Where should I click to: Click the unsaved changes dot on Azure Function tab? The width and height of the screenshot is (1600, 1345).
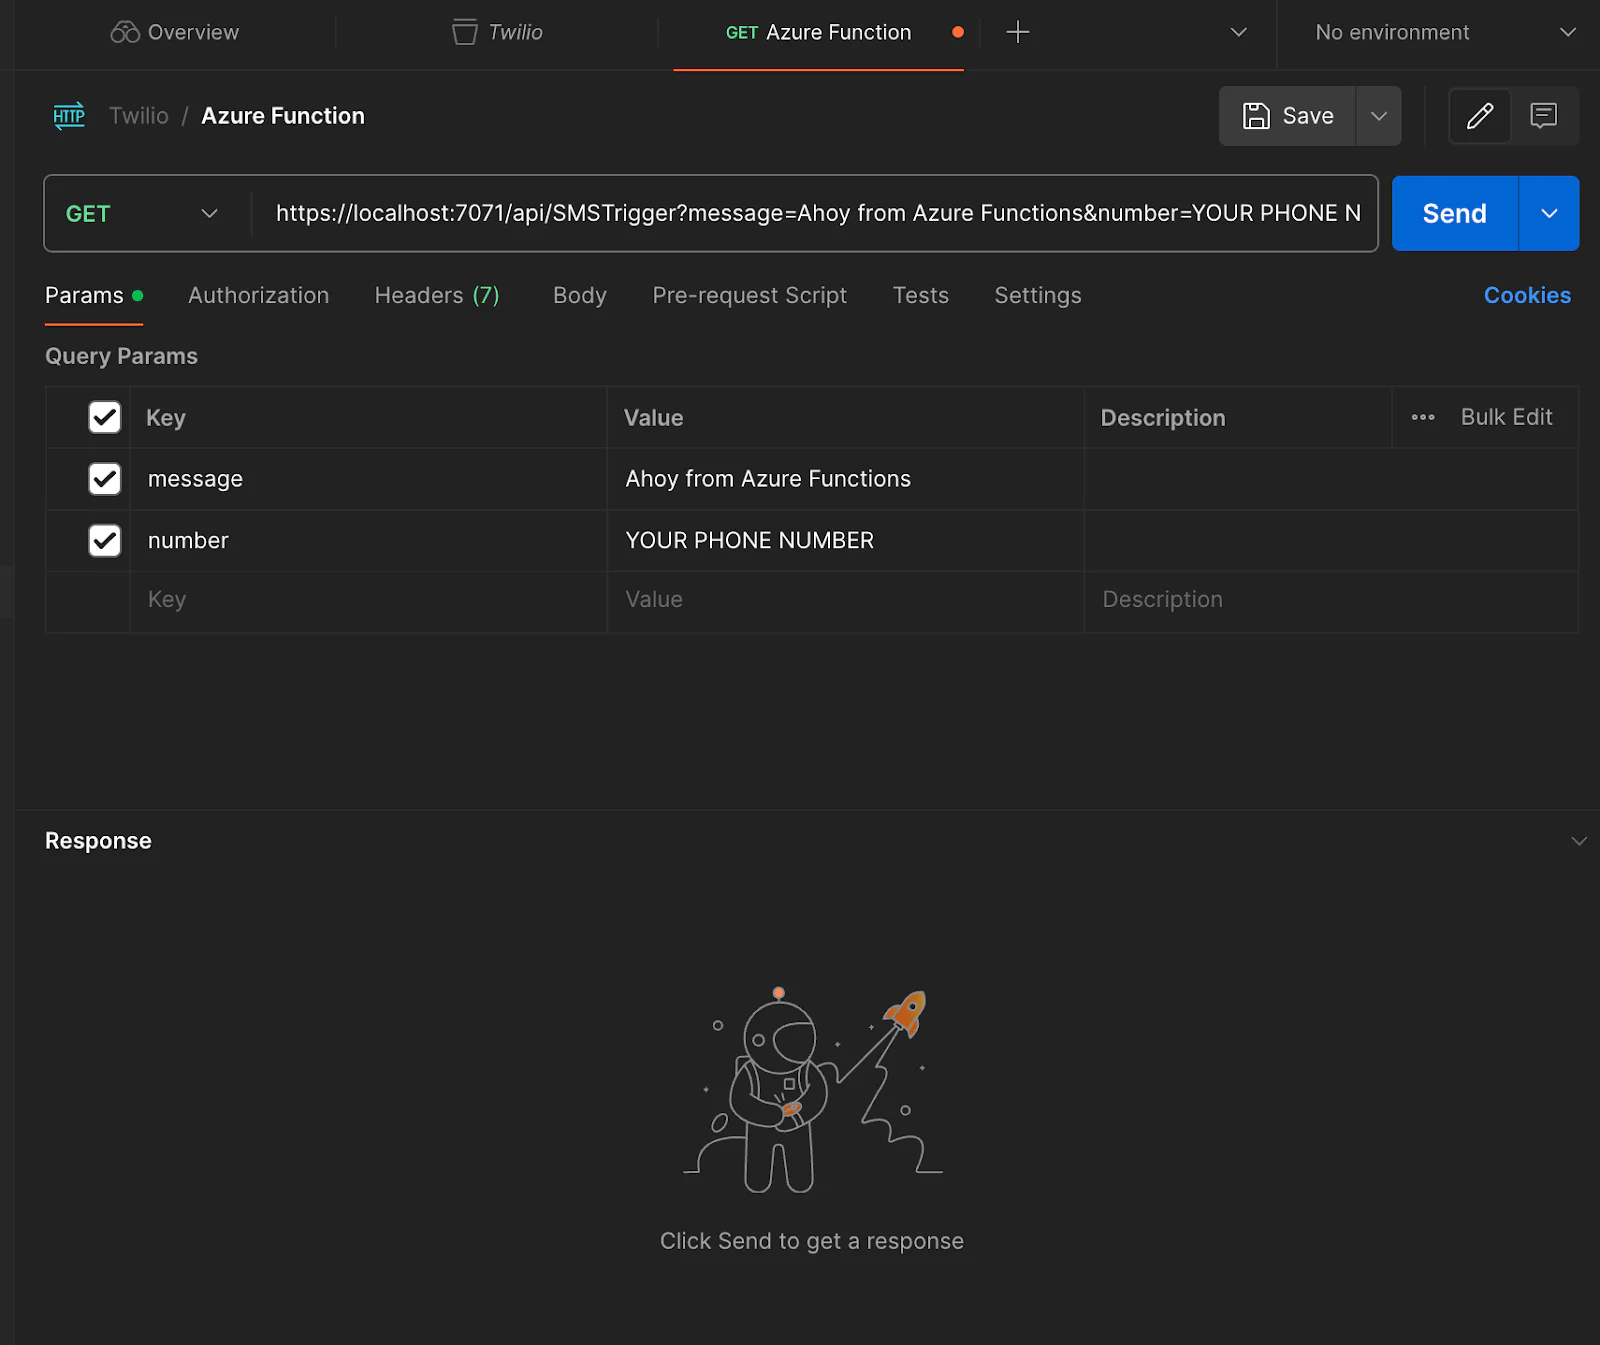tap(958, 32)
